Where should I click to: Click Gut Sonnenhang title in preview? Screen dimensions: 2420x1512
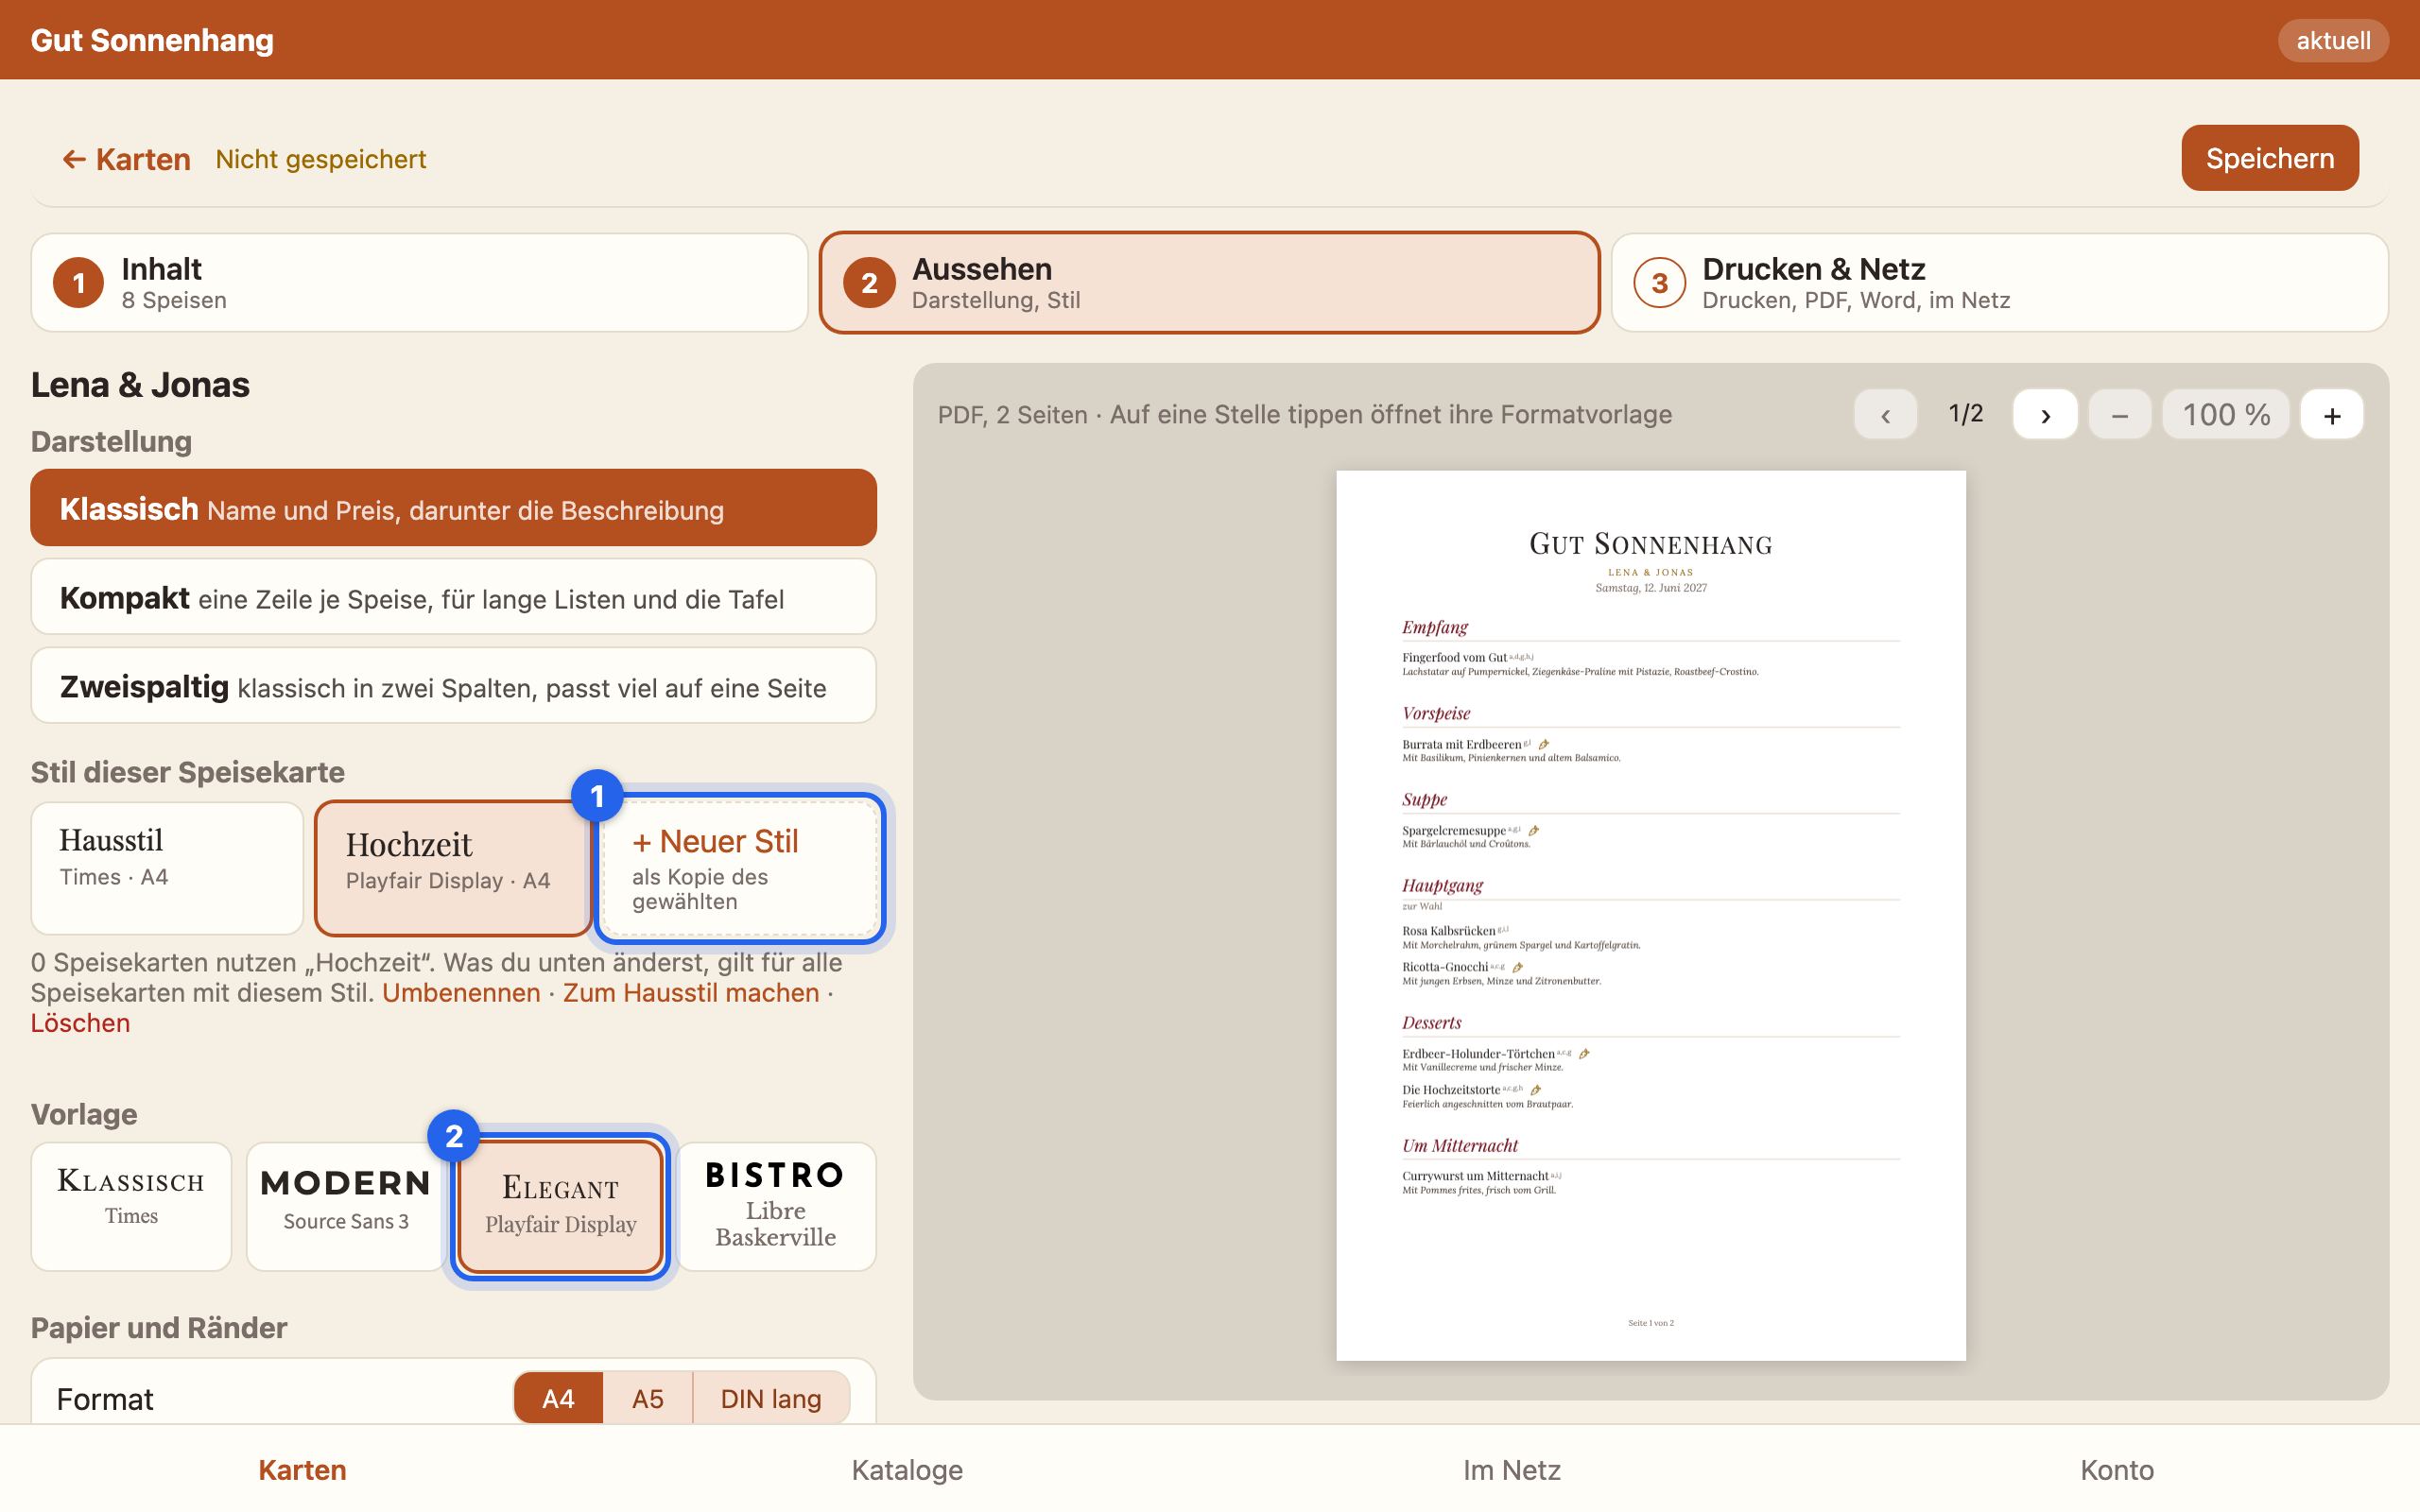coord(1651,544)
